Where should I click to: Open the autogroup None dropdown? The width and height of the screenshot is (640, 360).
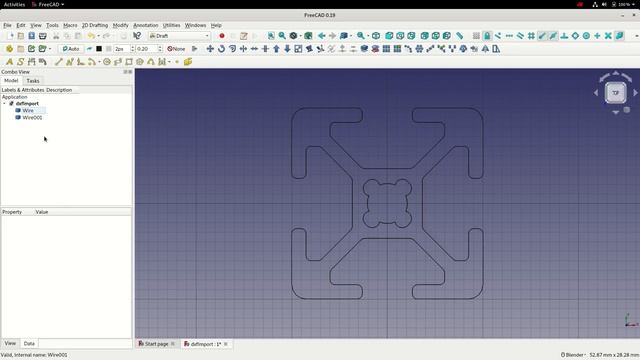[176, 49]
